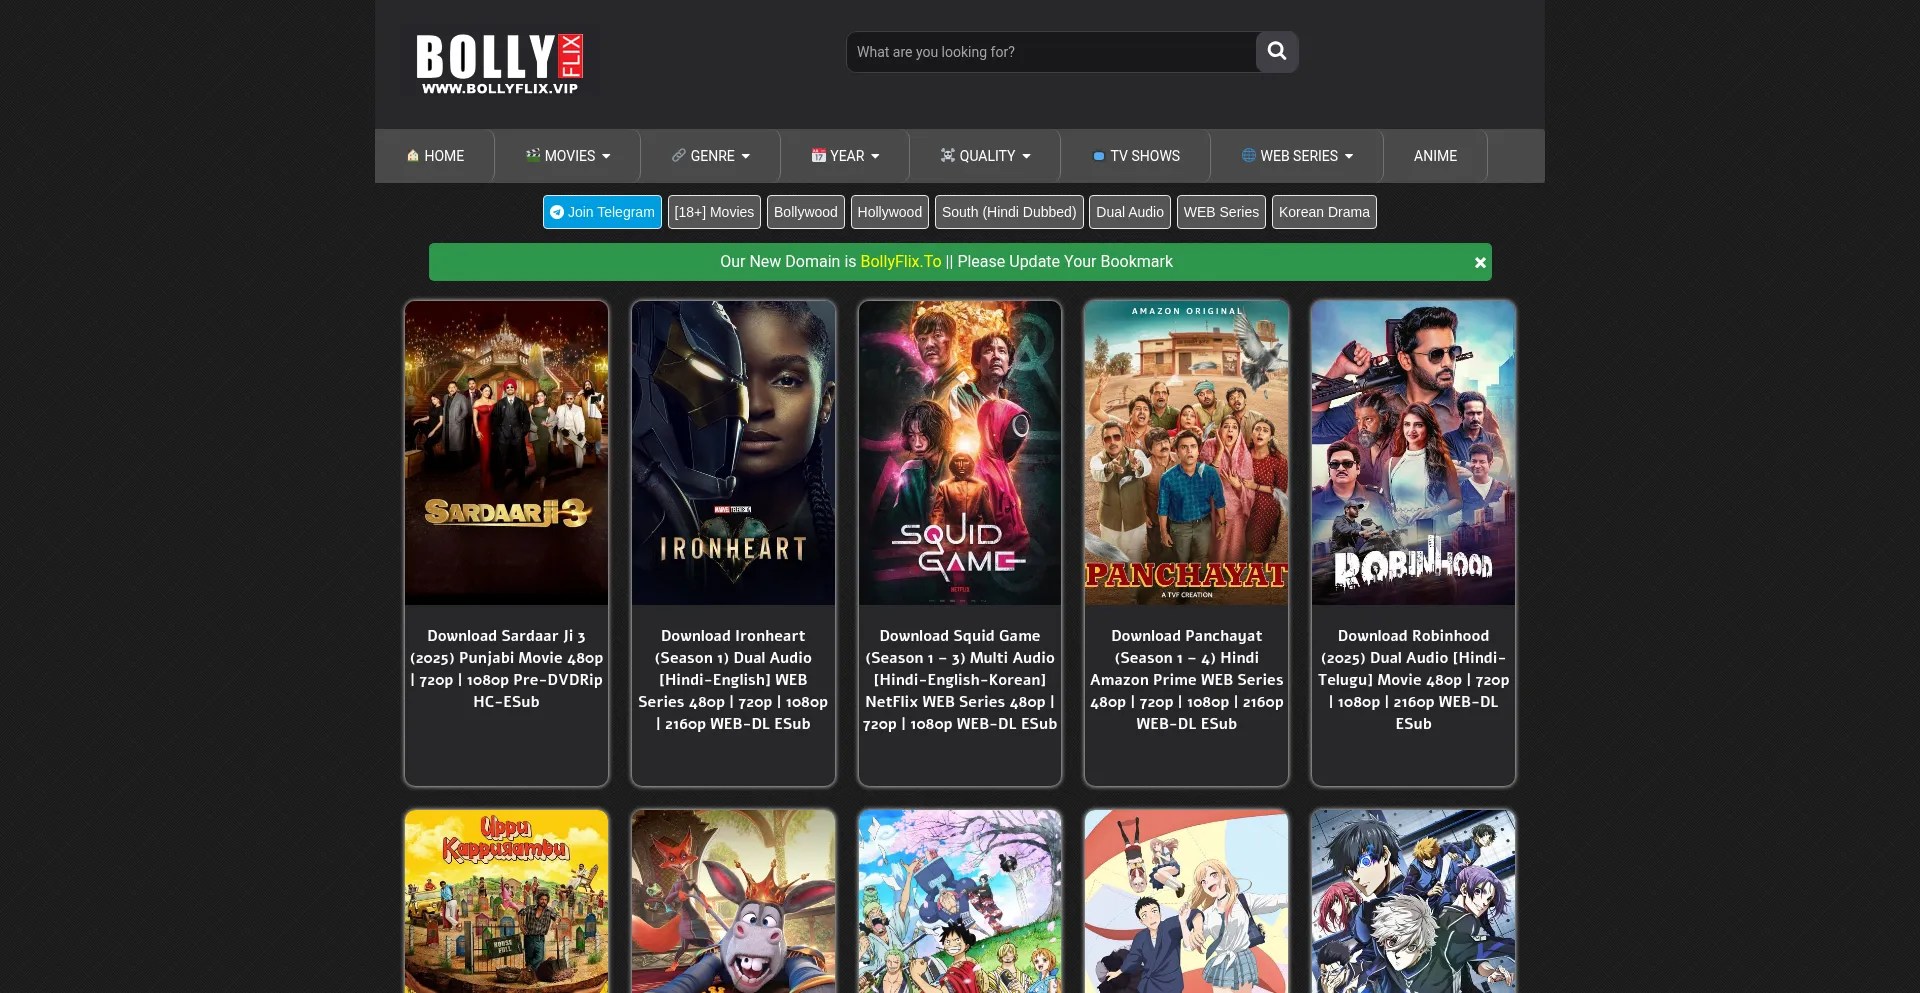This screenshot has height=993, width=1920.
Task: Dismiss the new domain announcement banner
Action: [x=1480, y=262]
